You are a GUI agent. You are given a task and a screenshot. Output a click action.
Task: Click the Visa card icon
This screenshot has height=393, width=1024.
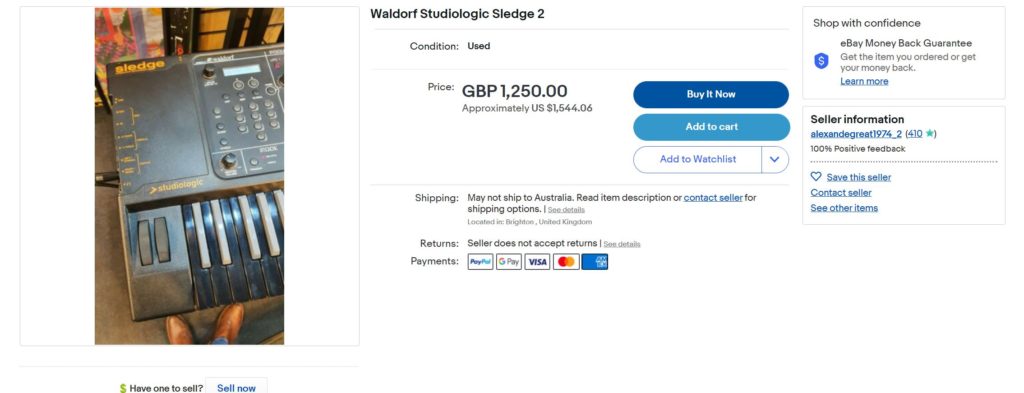tap(537, 262)
